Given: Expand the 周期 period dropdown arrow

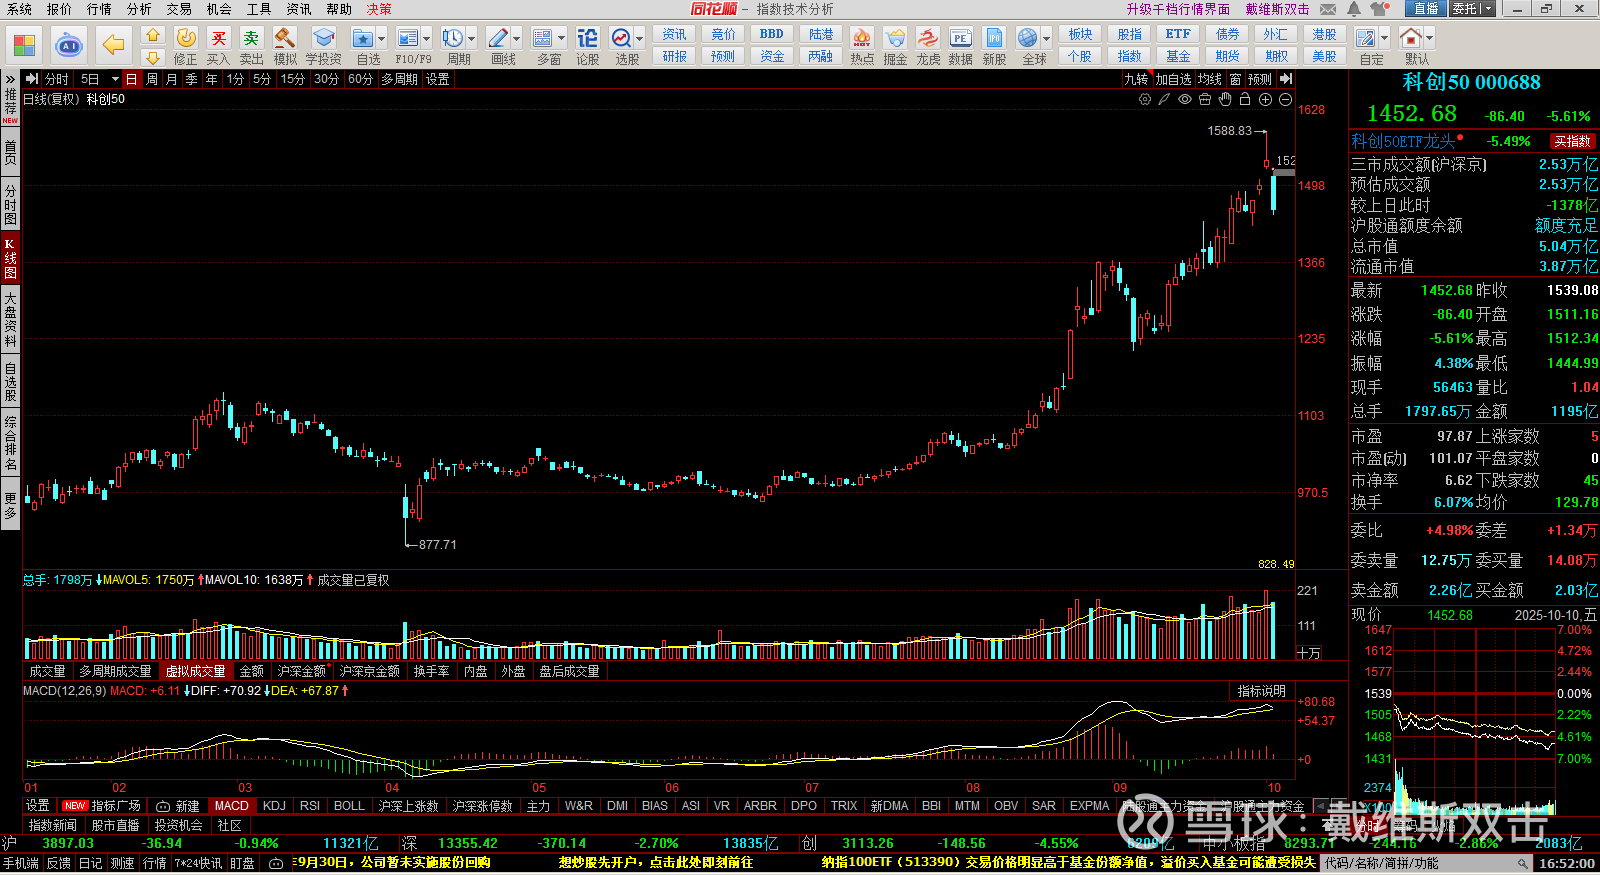Looking at the screenshot, I should 472,39.
